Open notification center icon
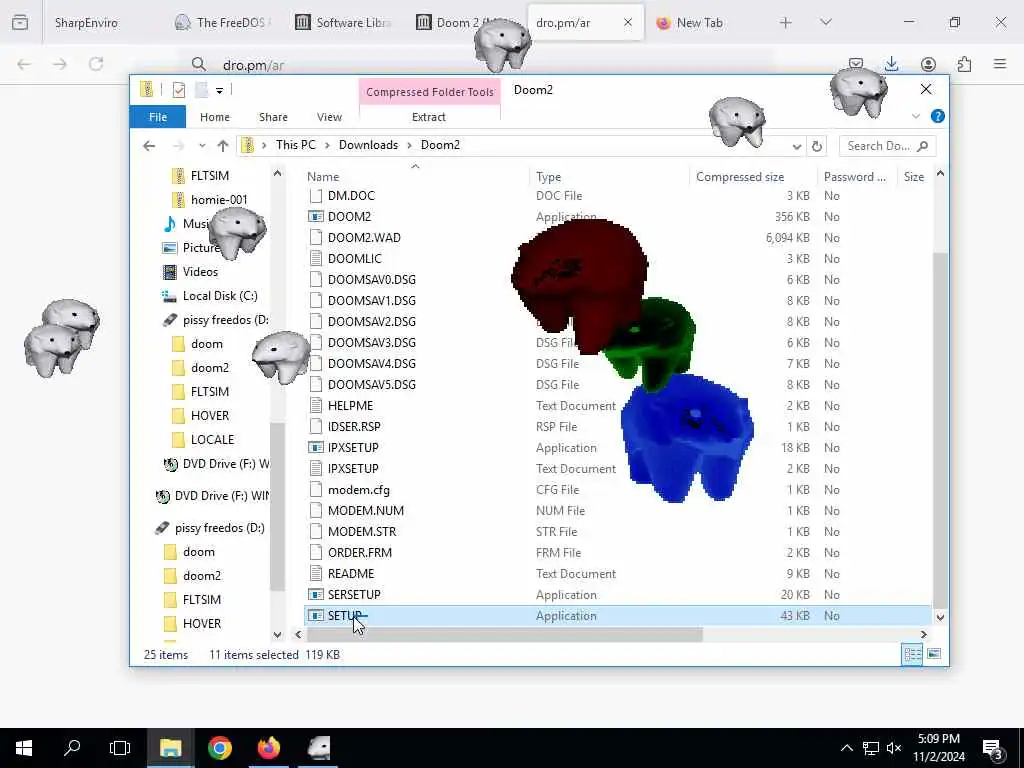 [994, 750]
